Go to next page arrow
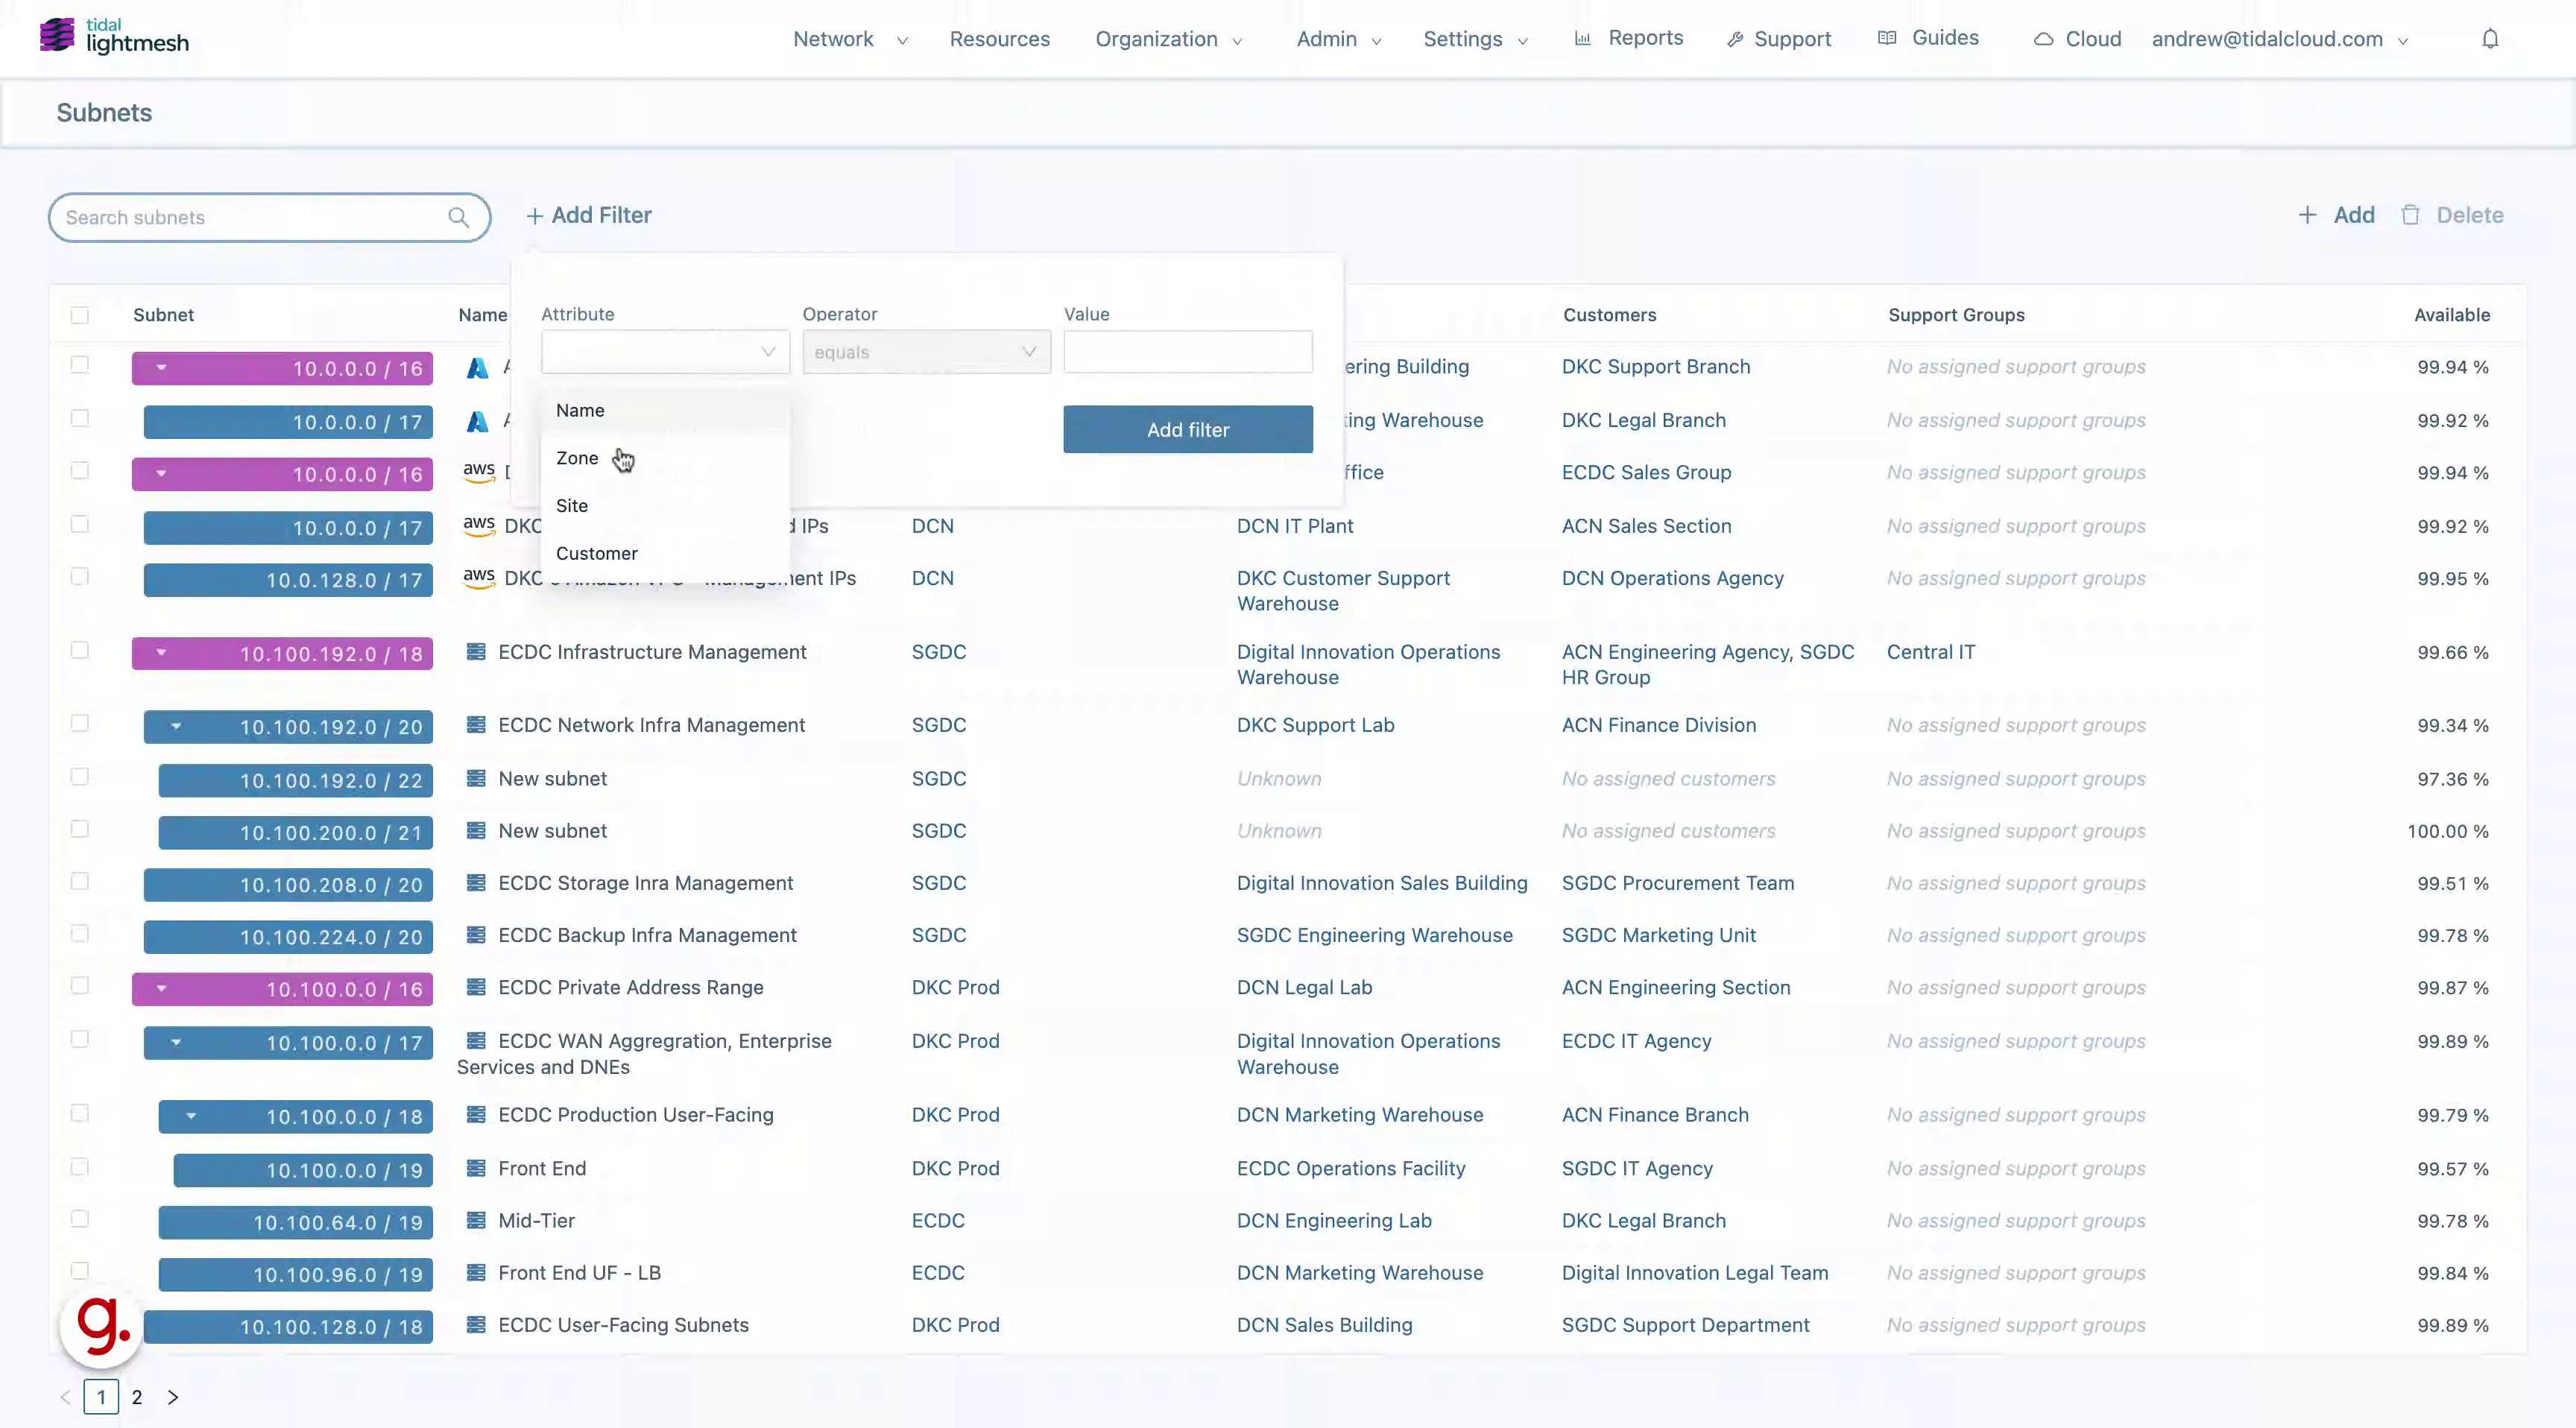This screenshot has height=1428, width=2576. 173,1397
